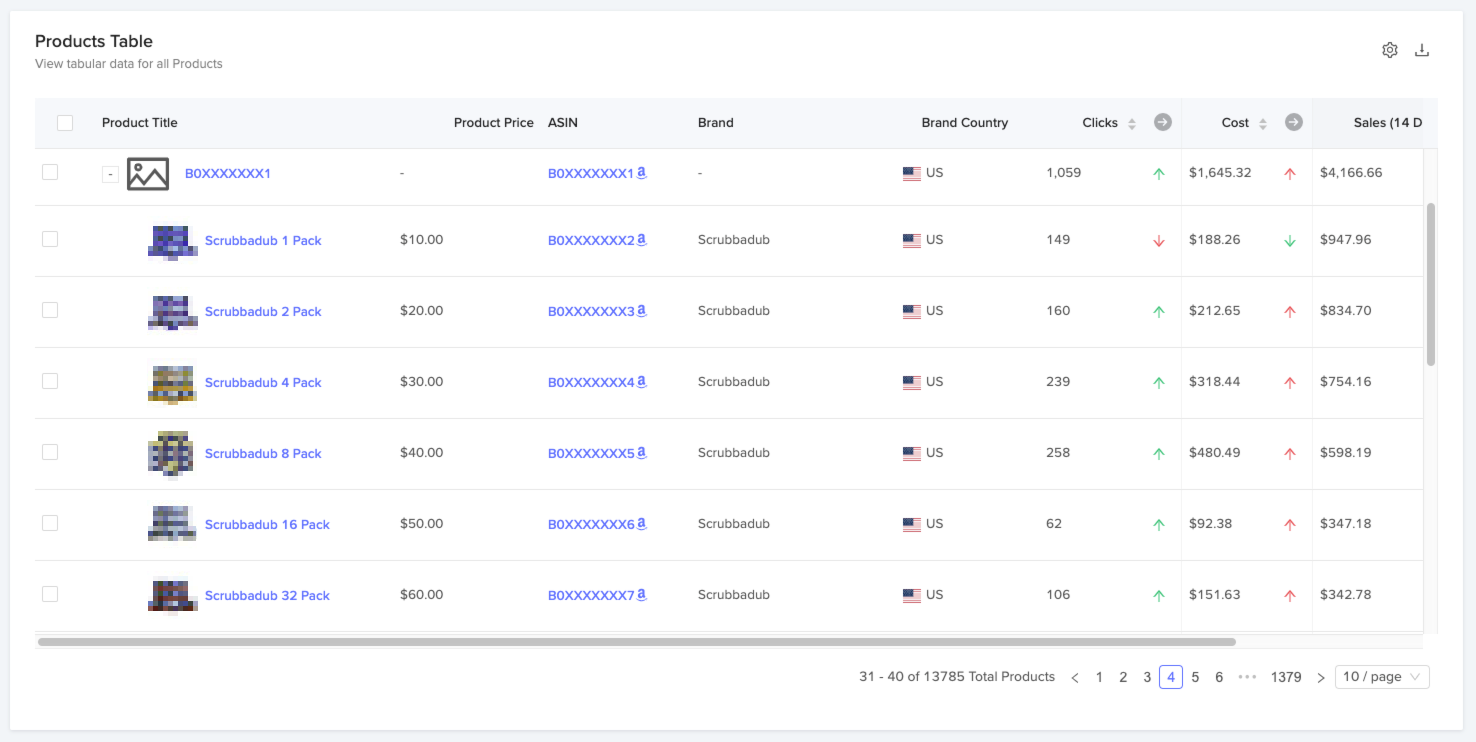Go to previous page chevron
The height and width of the screenshot is (742, 1476).
(1075, 677)
